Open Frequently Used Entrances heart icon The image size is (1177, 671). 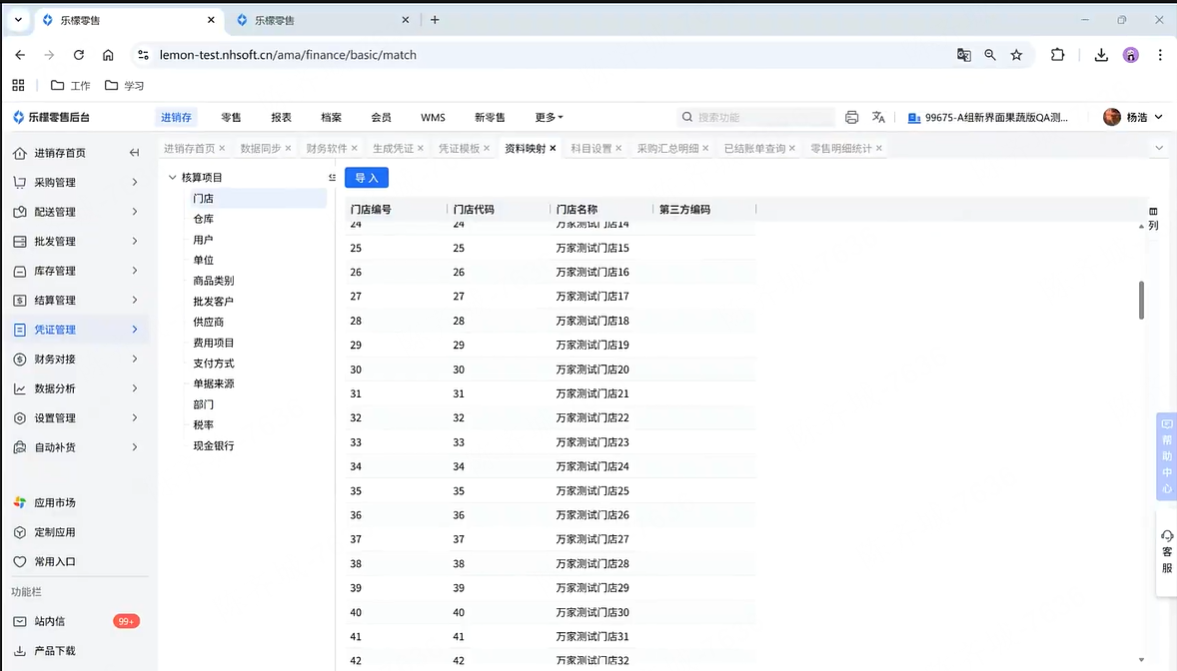[20, 562]
